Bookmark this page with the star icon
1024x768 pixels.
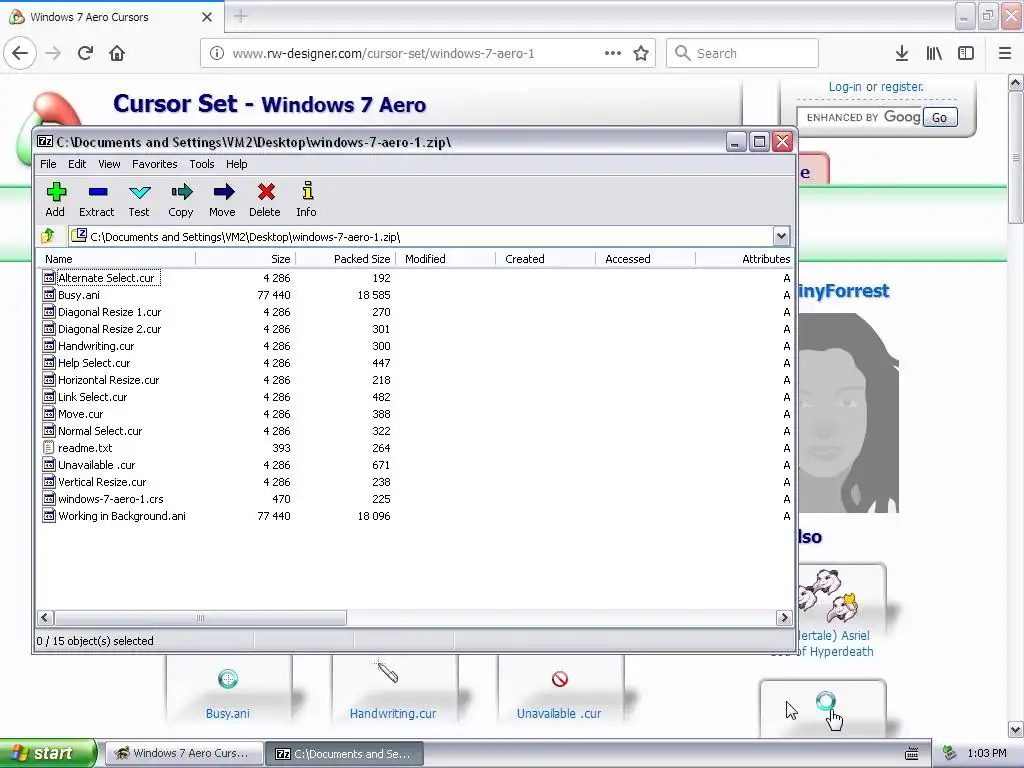pyautogui.click(x=641, y=53)
